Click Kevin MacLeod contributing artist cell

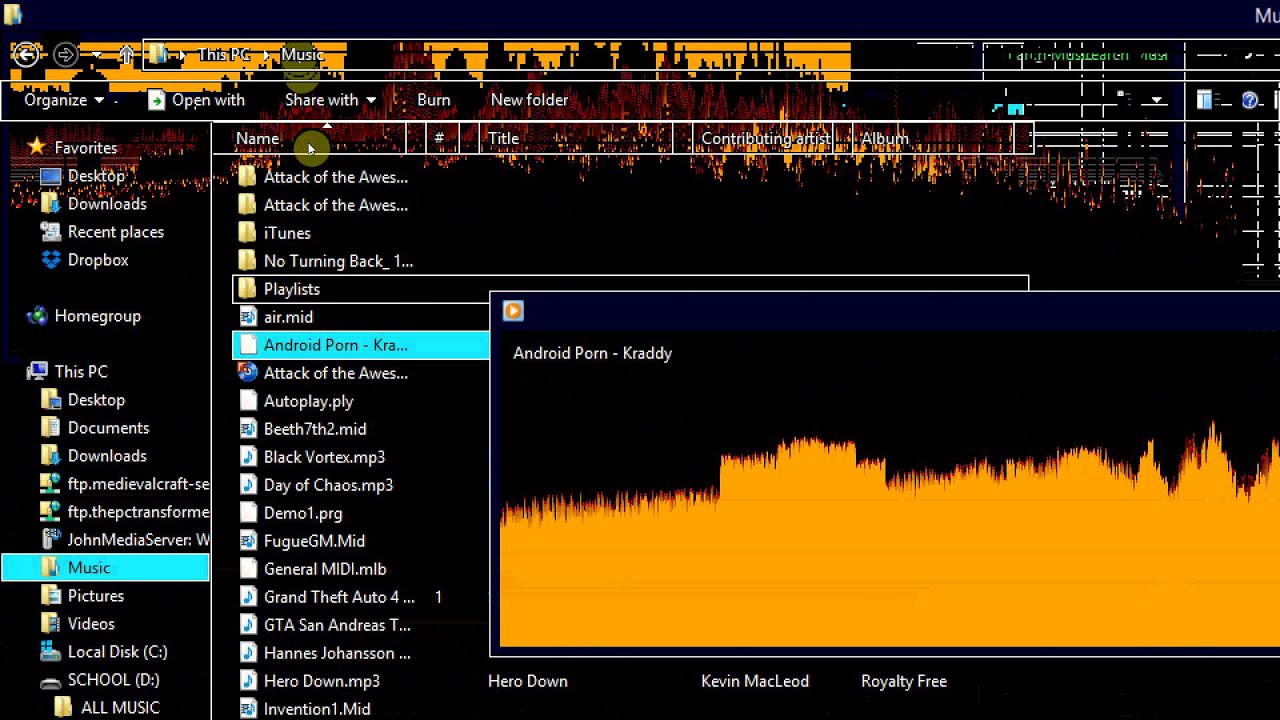click(755, 681)
